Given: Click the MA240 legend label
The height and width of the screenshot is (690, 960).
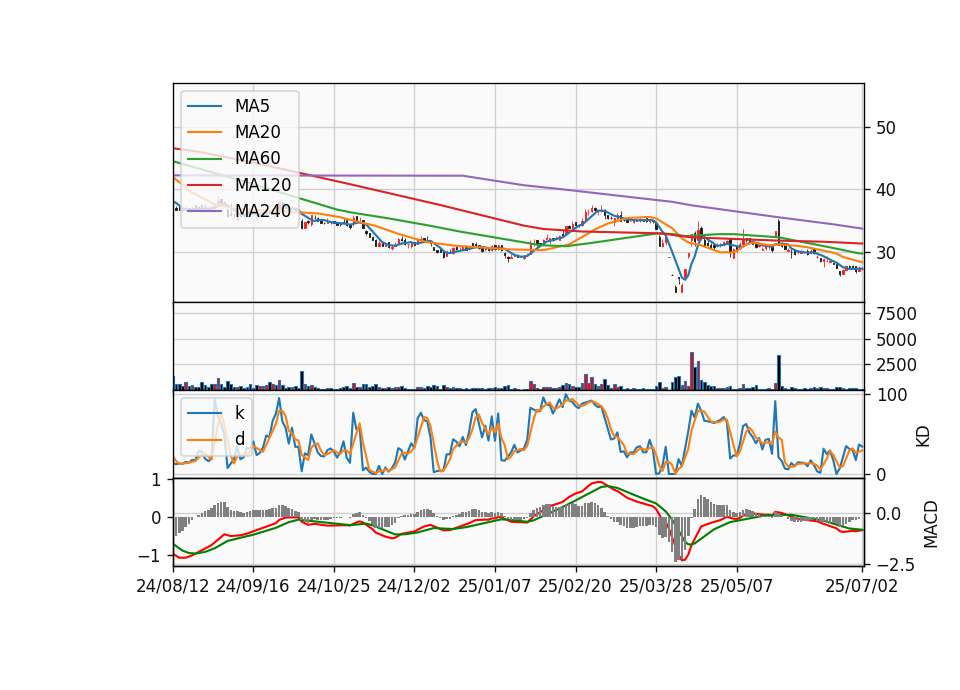Looking at the screenshot, I should click(263, 211).
